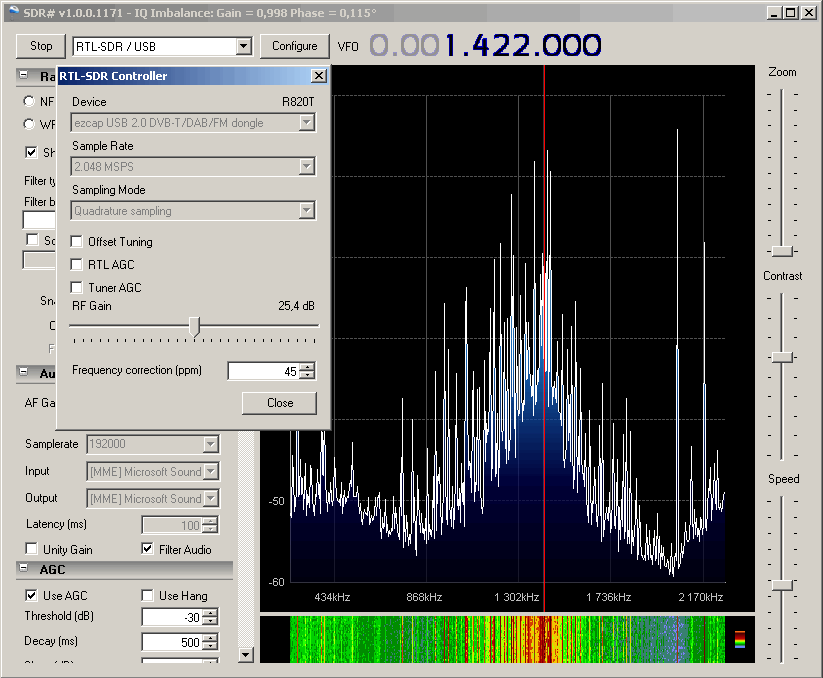Click the Zoom slider handle
Viewport: 823px width, 678px height.
click(782, 251)
